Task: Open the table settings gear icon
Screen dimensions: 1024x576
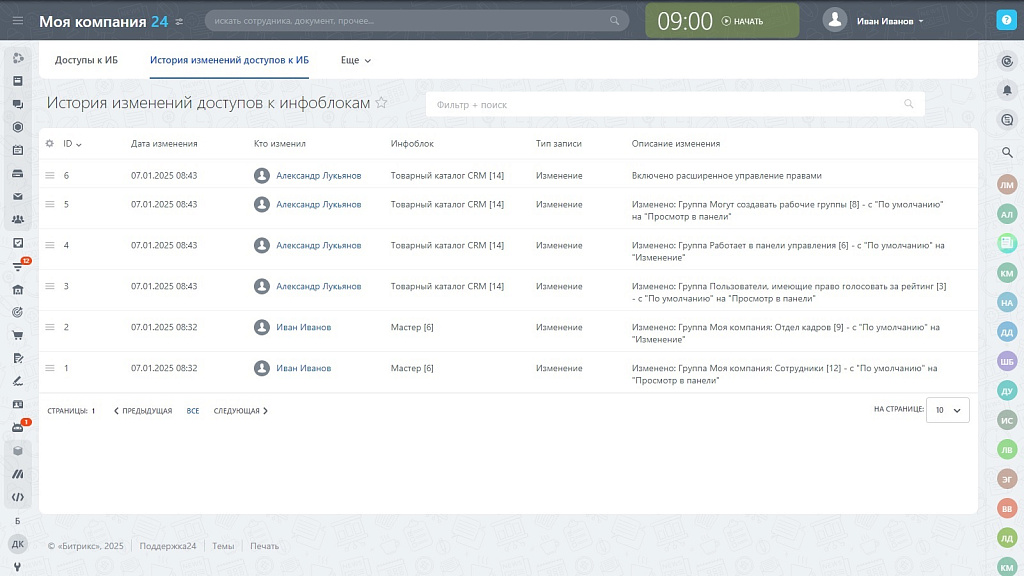Action: (50, 143)
